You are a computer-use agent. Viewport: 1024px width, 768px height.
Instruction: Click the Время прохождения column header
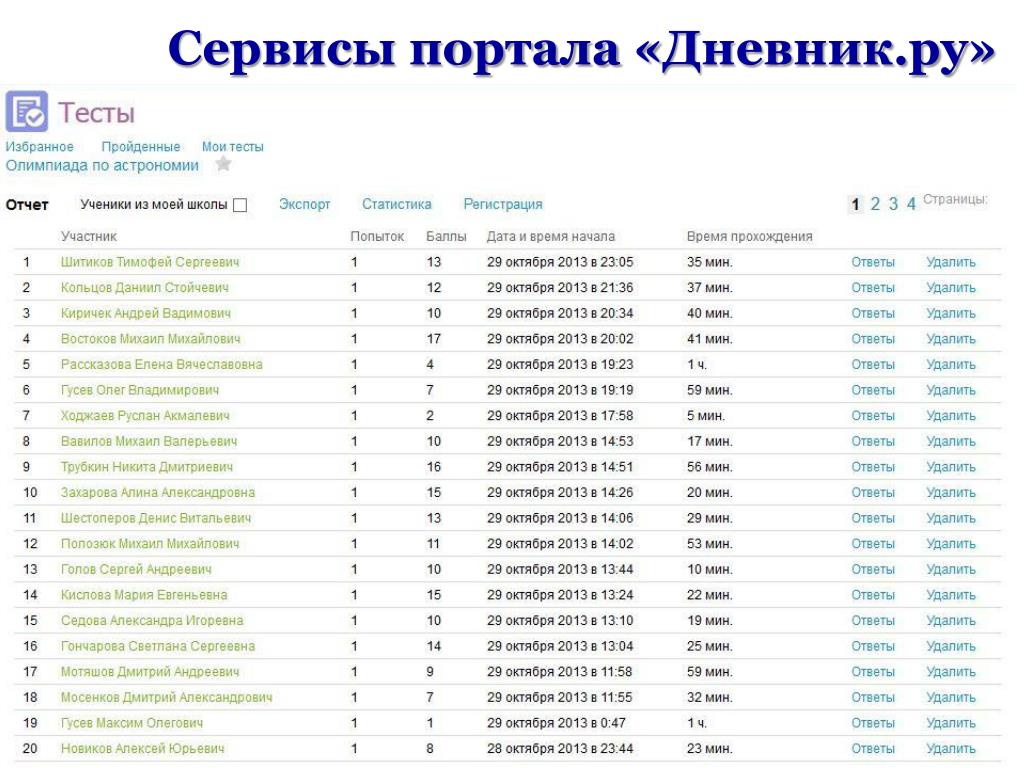point(750,236)
